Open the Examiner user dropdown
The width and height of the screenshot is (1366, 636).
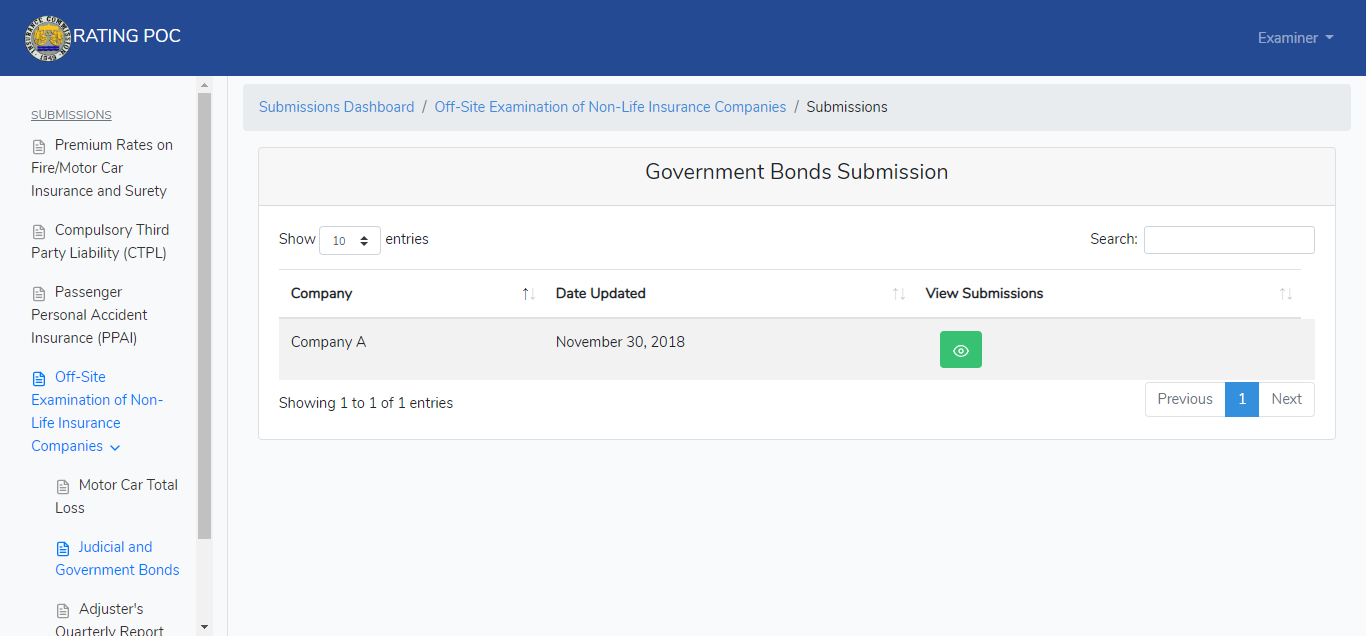[1296, 38]
